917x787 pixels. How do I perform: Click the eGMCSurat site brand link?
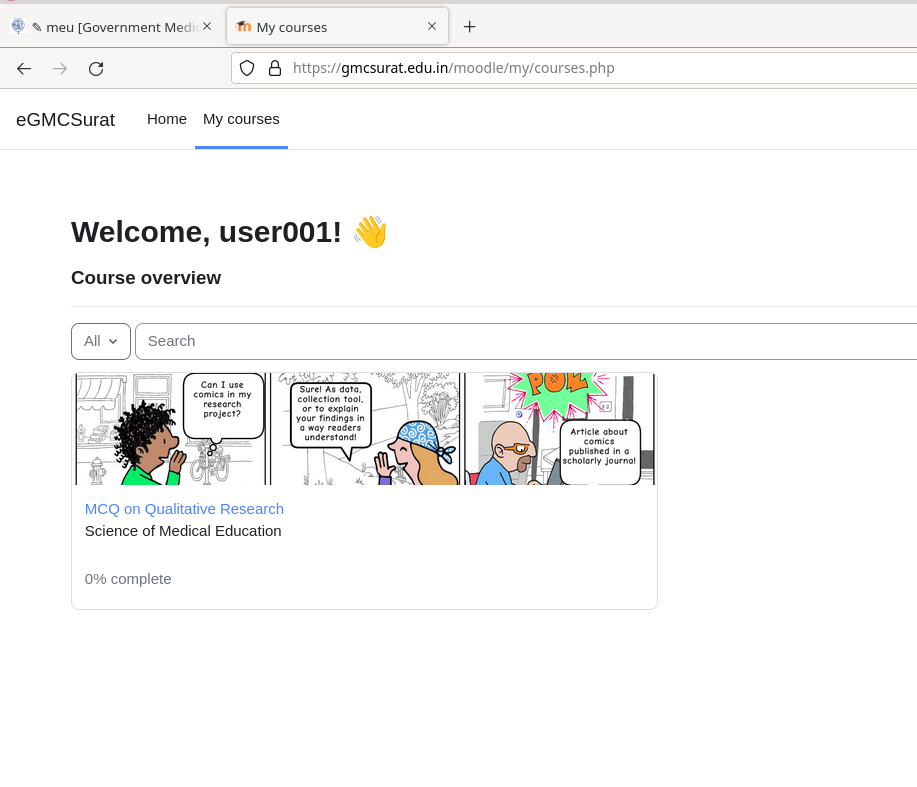click(65, 120)
